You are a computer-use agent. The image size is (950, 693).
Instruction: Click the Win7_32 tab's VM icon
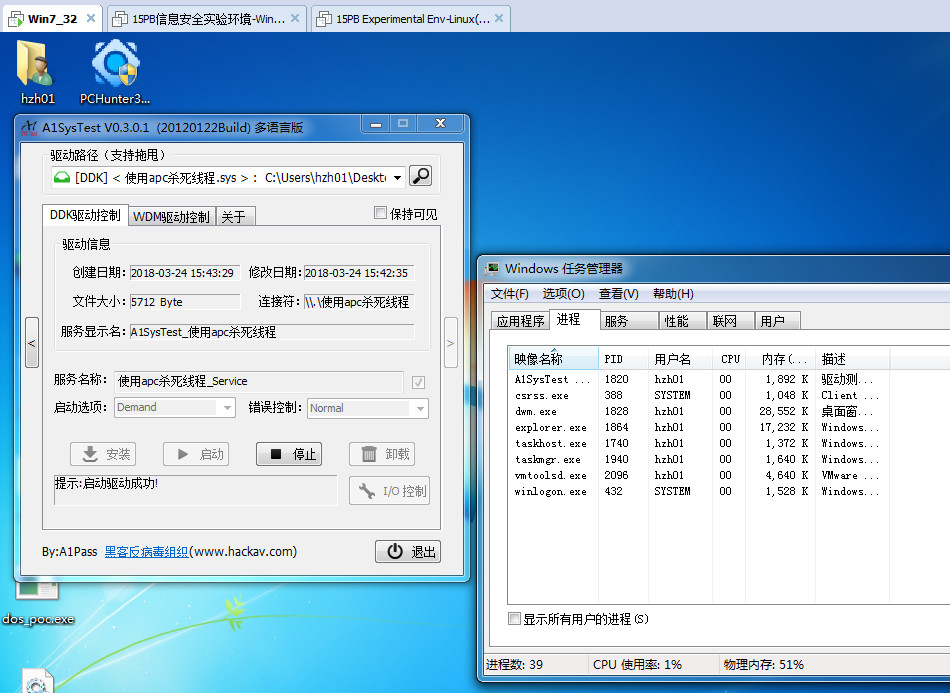click(15, 19)
